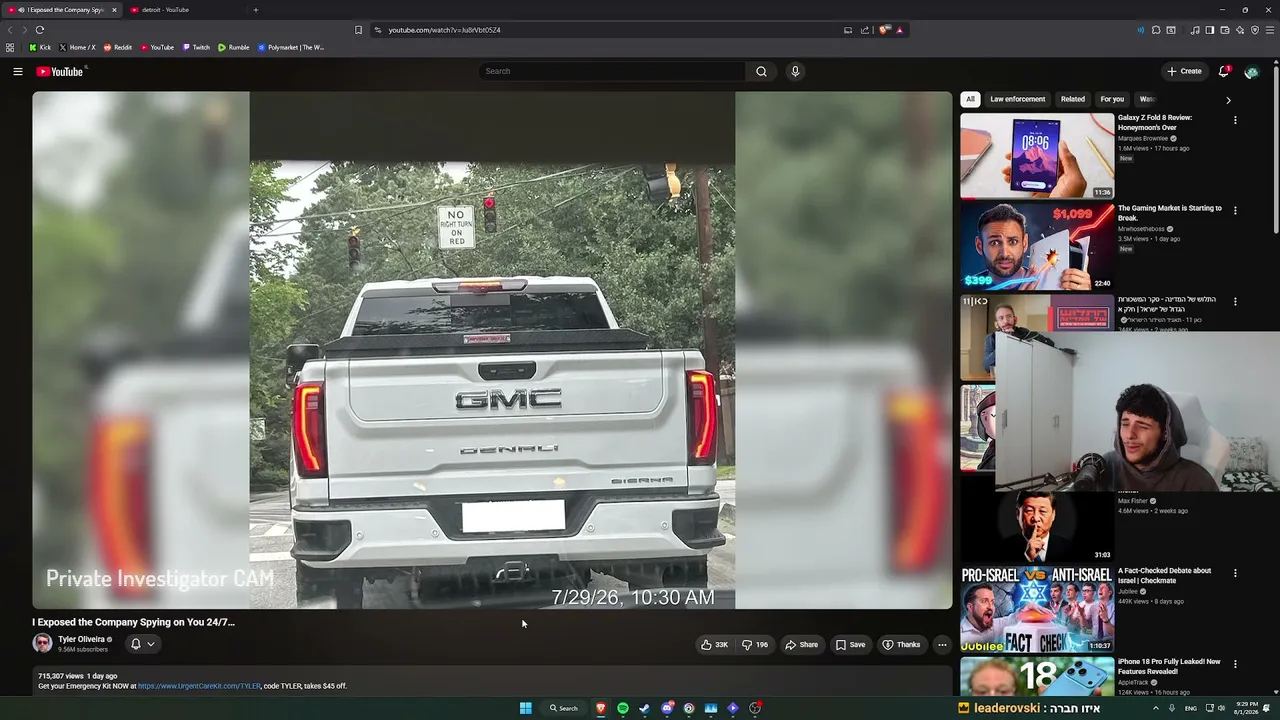Open Steam from the taskbar
Screen dimensions: 1280x720
click(645, 708)
